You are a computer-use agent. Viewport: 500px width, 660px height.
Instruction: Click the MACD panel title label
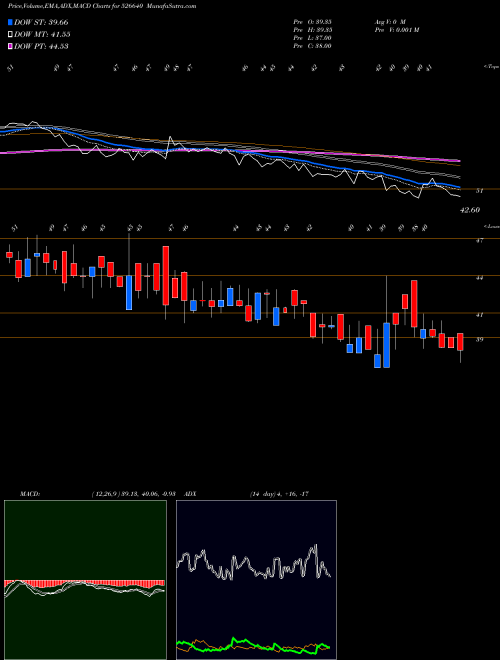pyautogui.click(x=30, y=493)
